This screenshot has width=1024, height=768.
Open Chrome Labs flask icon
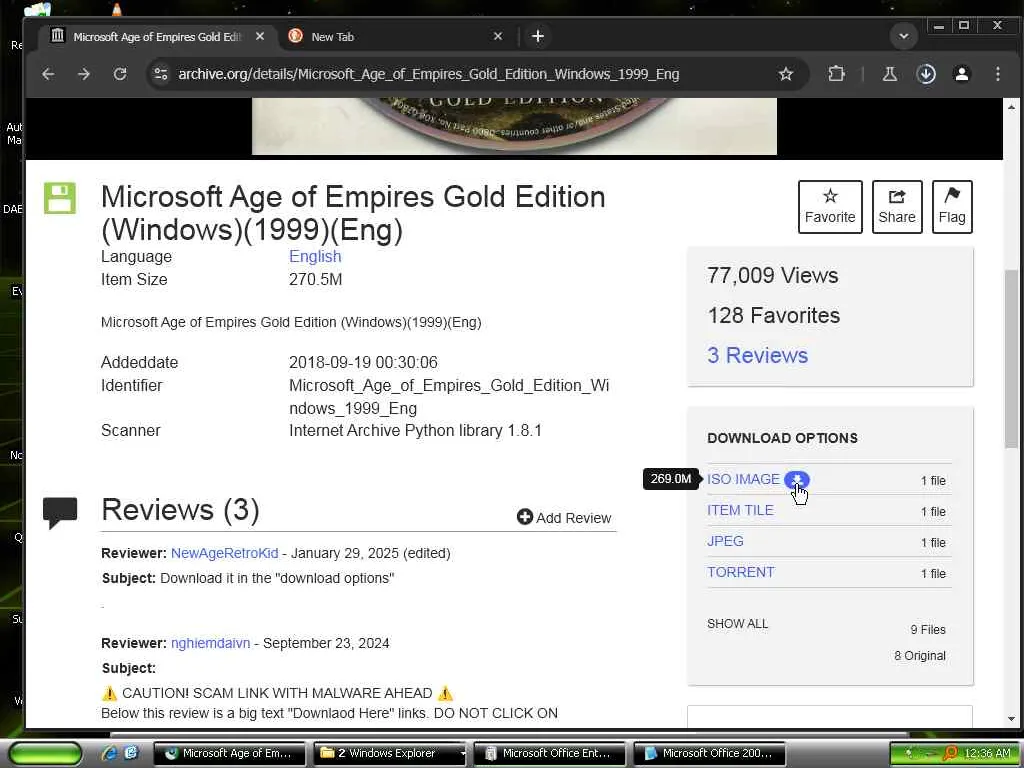tap(889, 74)
